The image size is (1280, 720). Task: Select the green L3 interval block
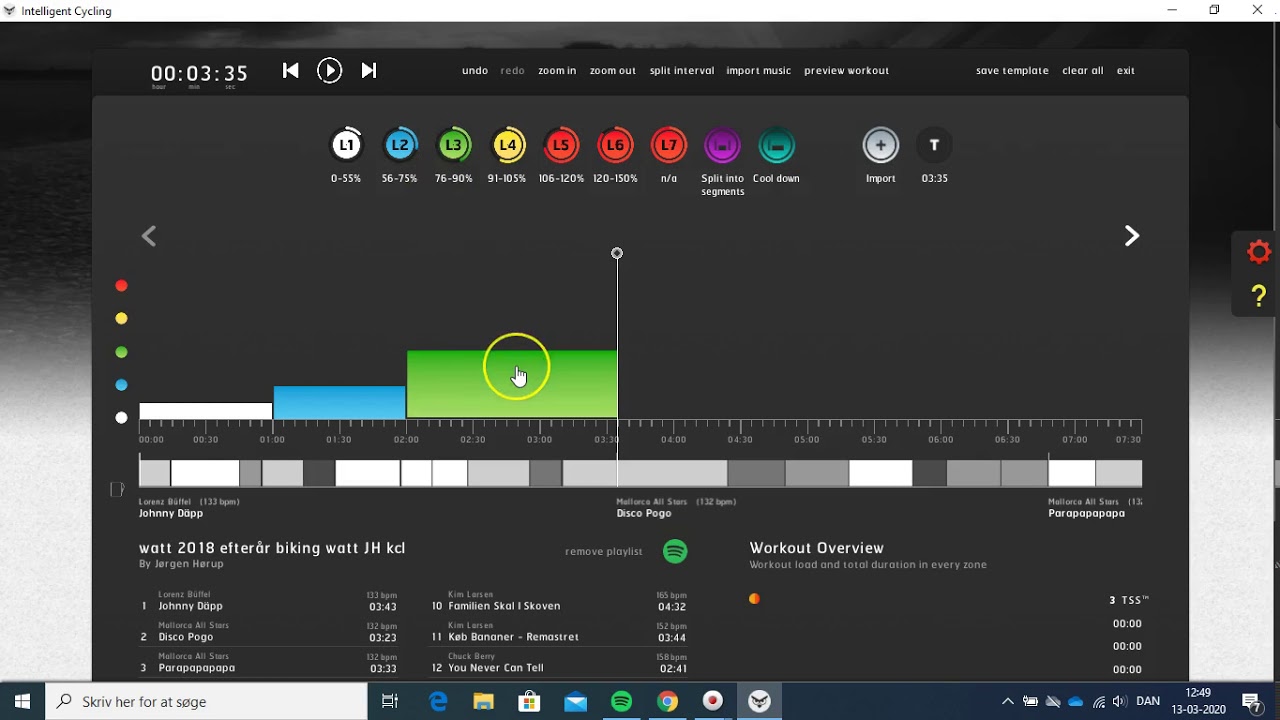[512, 384]
